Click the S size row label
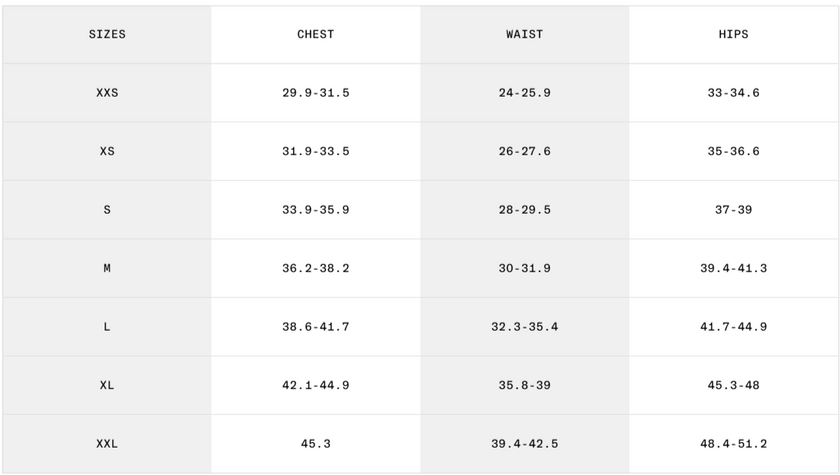Screen dimensions: 840x475 tap(107, 210)
